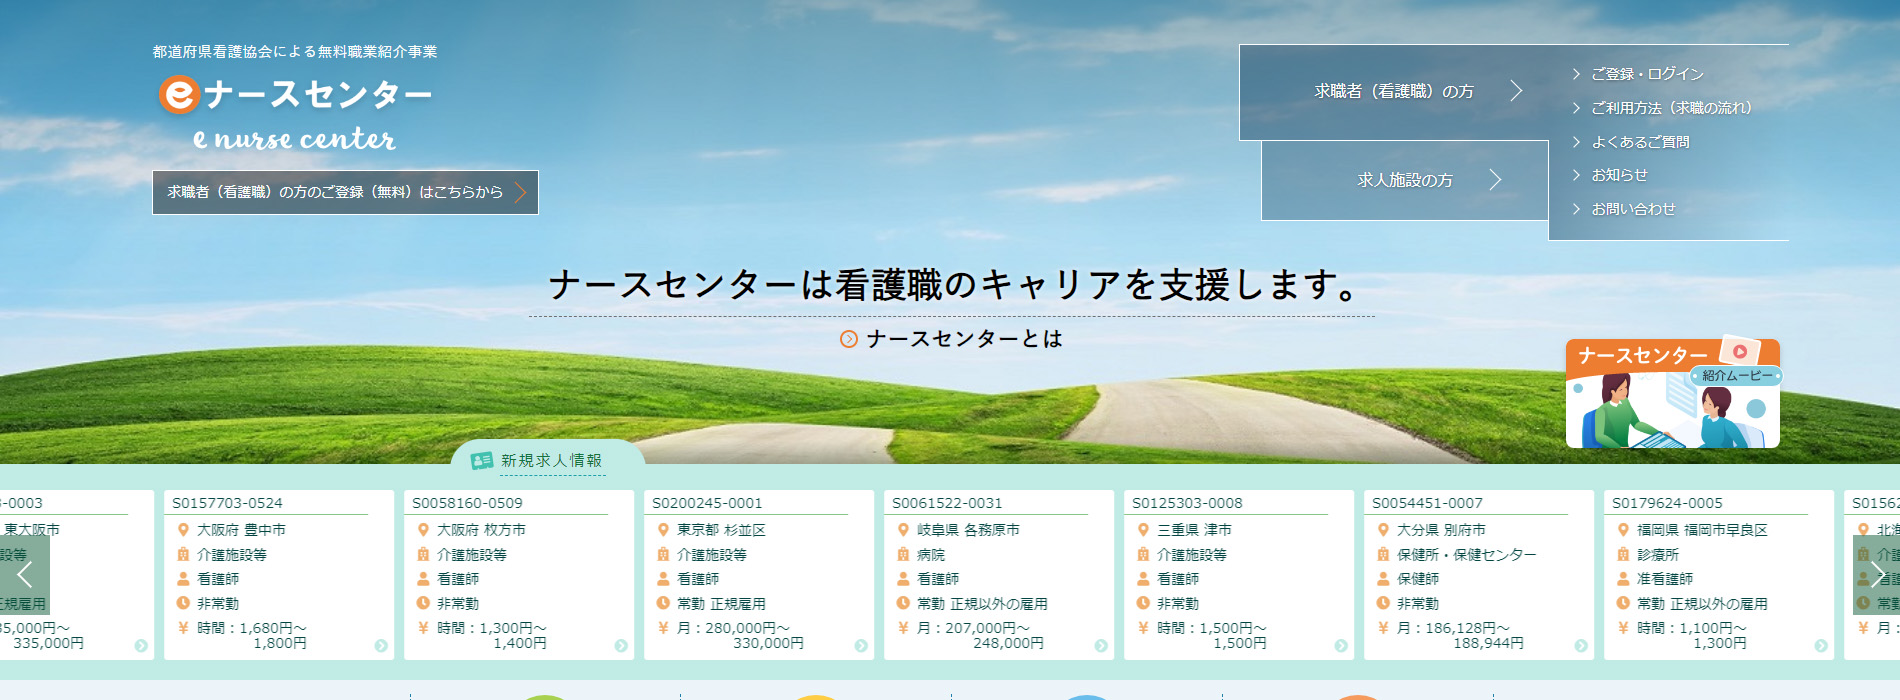Open the よくあるご質問 link
Image resolution: width=1900 pixels, height=700 pixels.
click(1640, 142)
